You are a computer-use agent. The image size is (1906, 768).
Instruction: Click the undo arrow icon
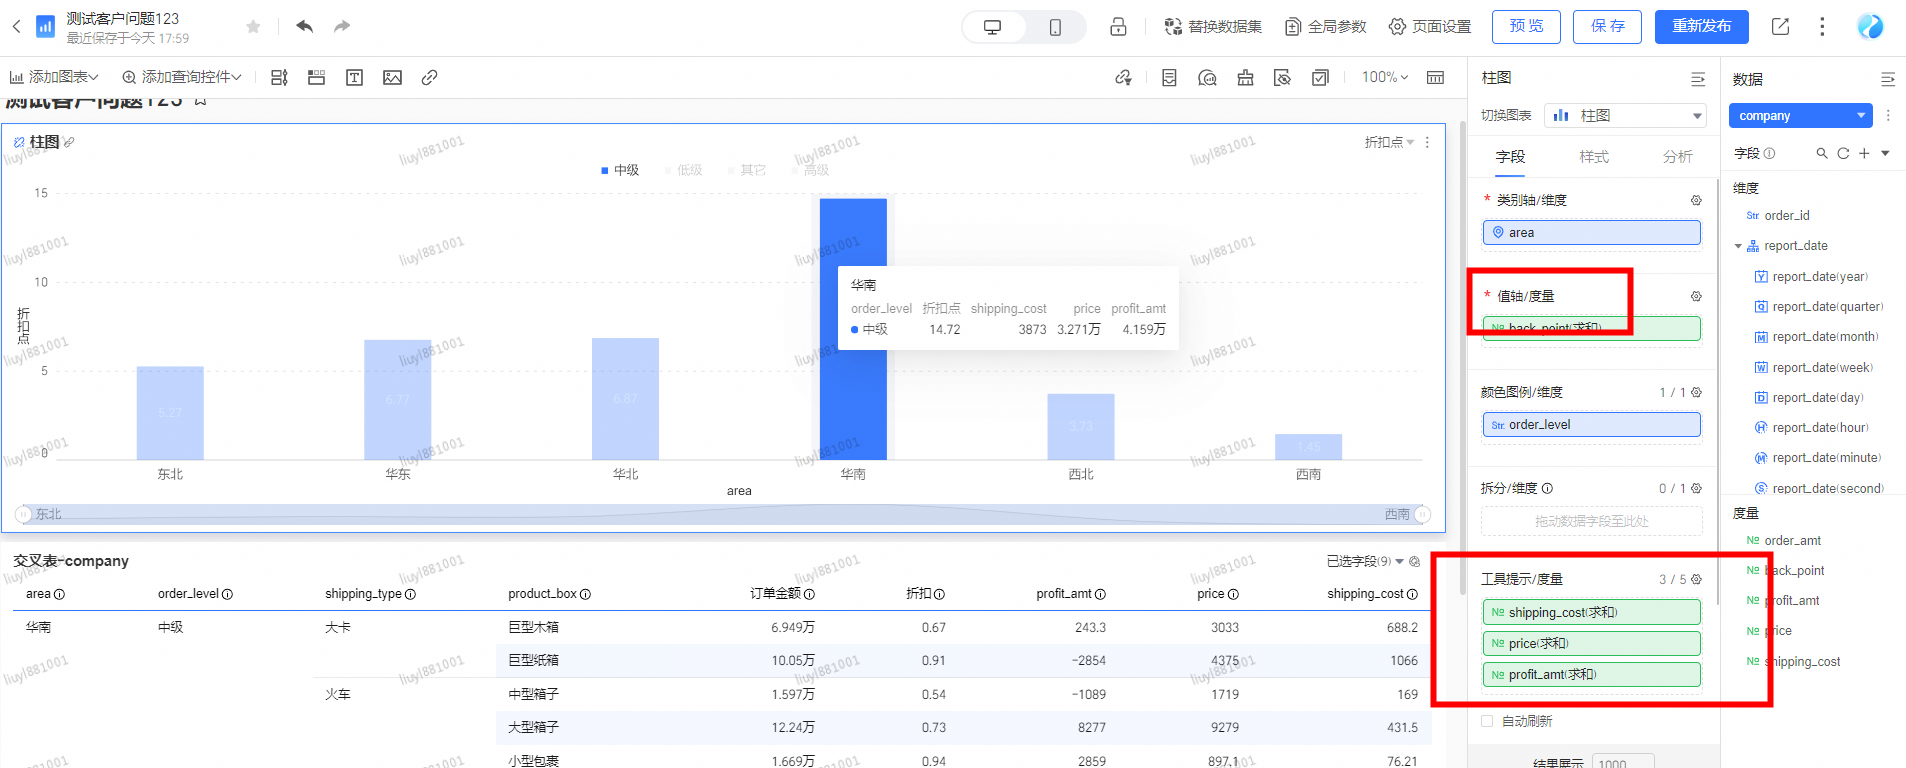coord(305,26)
